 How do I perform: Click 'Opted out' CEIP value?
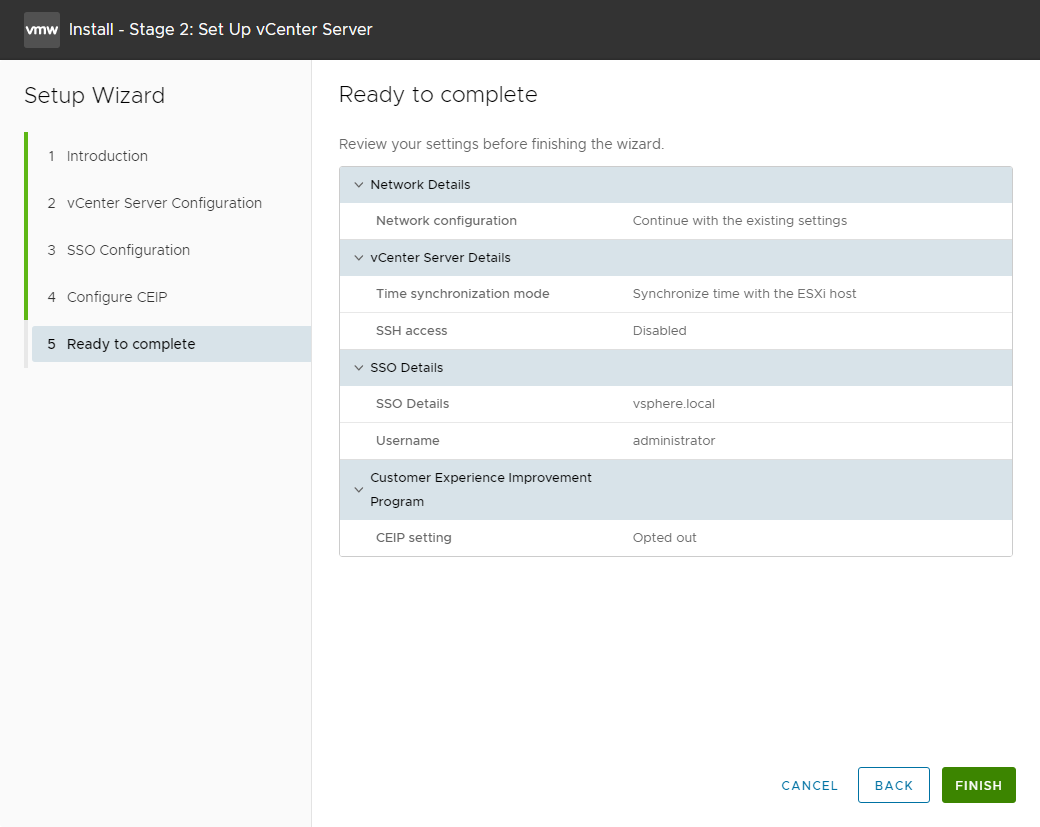[x=664, y=538]
